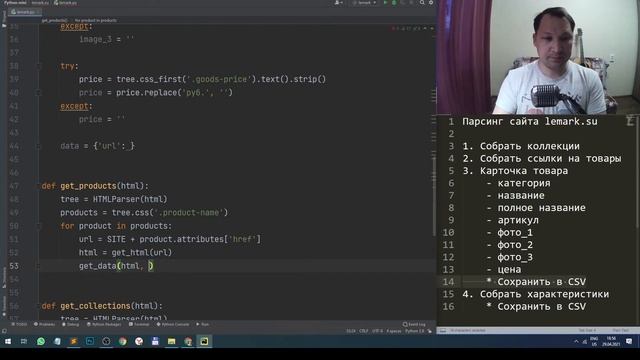
Task: Toggle tool window quick access in the status bar corner
Action: (4, 331)
